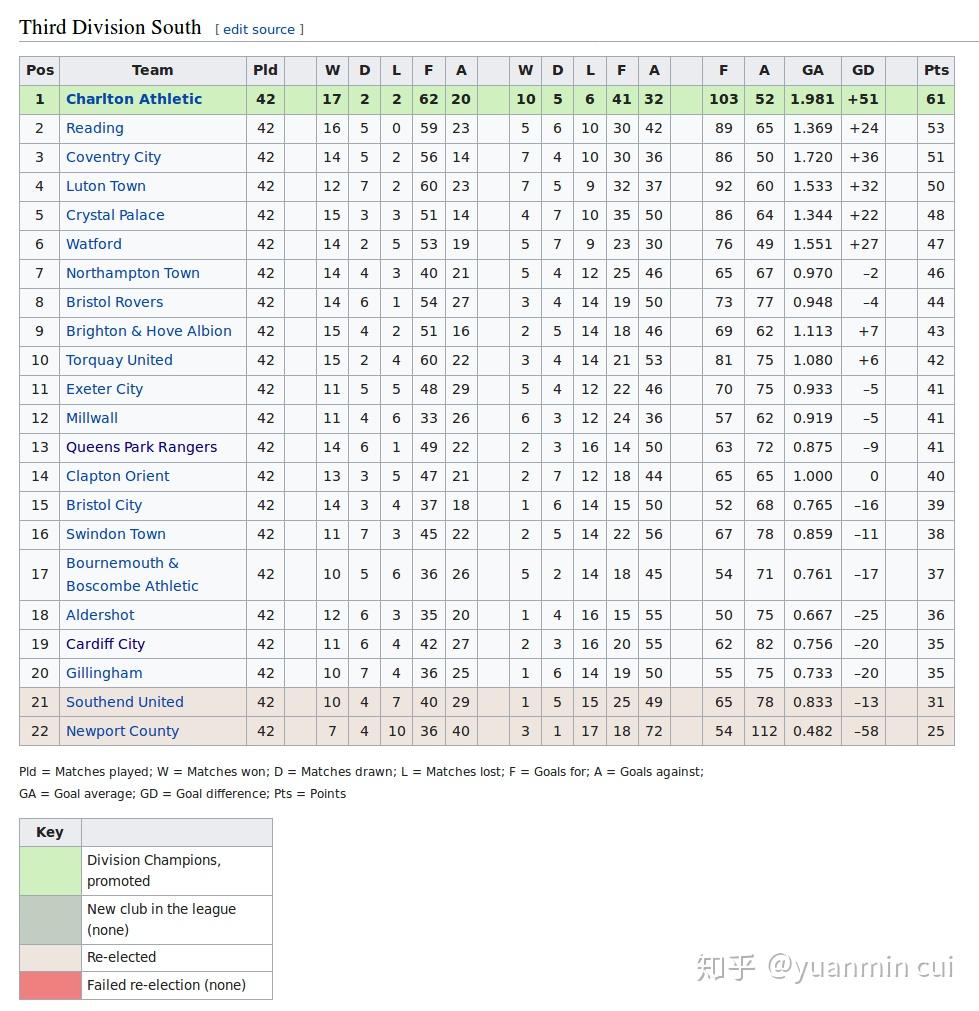Go to the Crystal Palace page

[115, 215]
